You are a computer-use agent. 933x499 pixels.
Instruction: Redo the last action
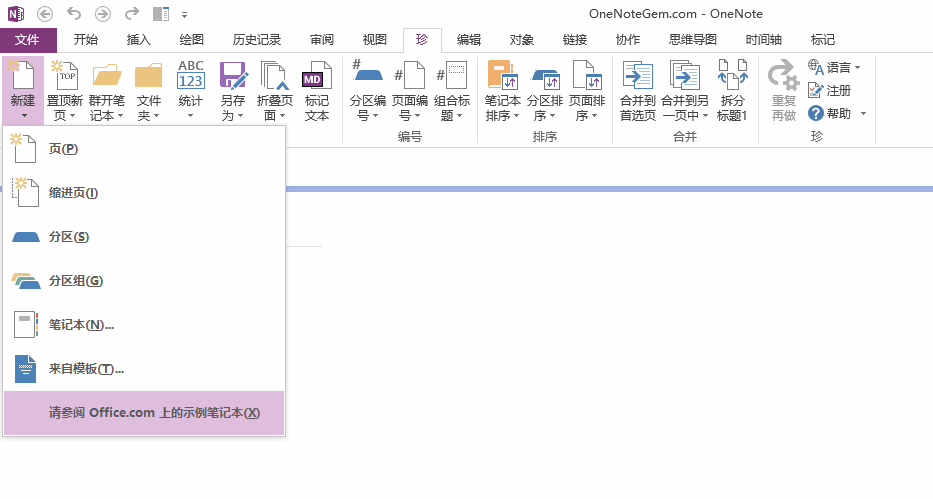(132, 13)
